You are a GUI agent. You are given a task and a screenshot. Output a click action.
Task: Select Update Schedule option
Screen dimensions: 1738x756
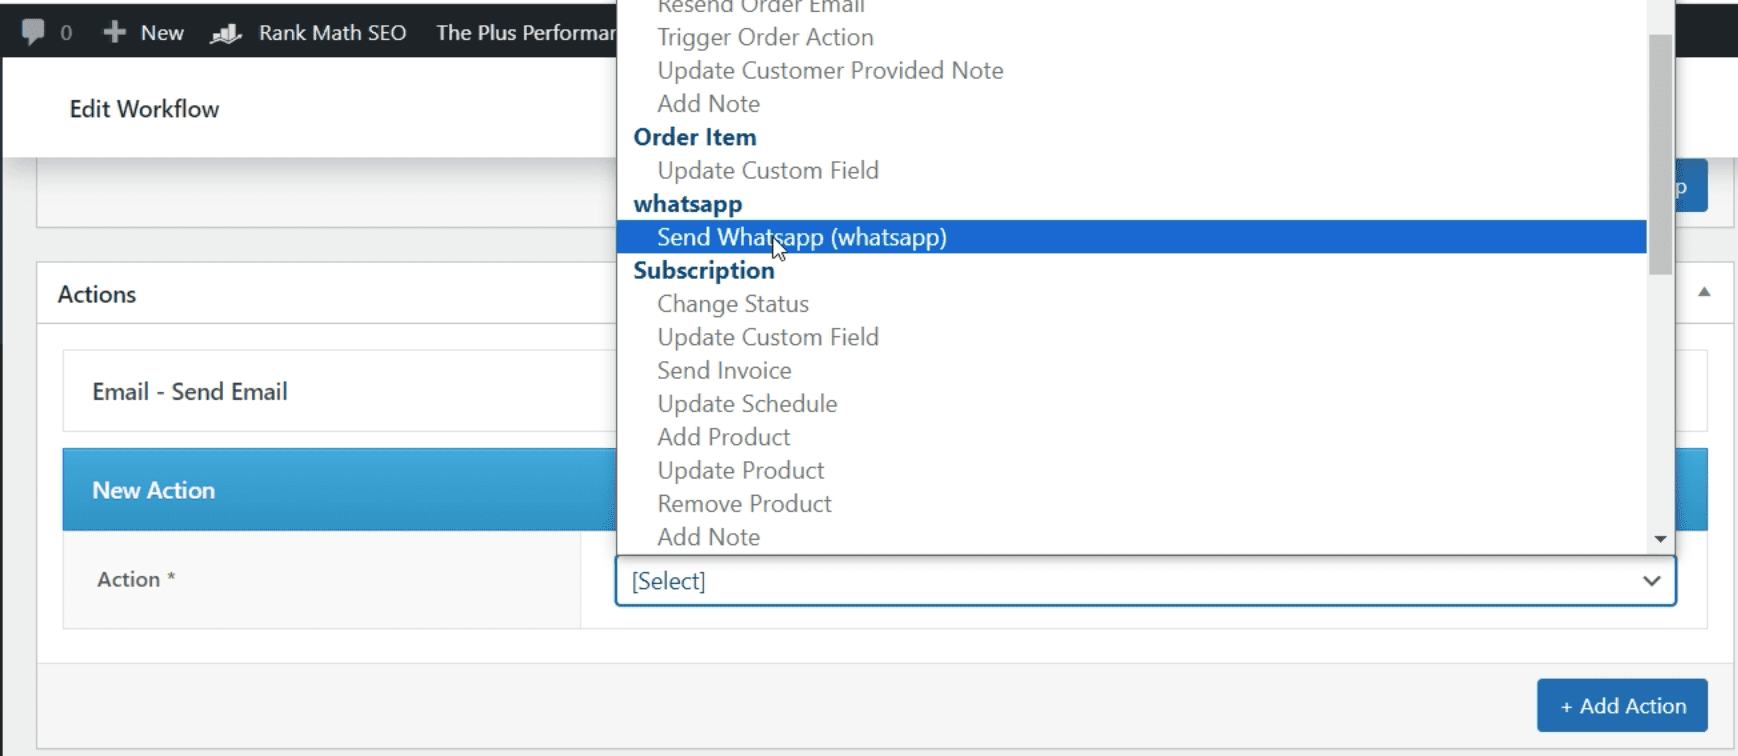(747, 404)
